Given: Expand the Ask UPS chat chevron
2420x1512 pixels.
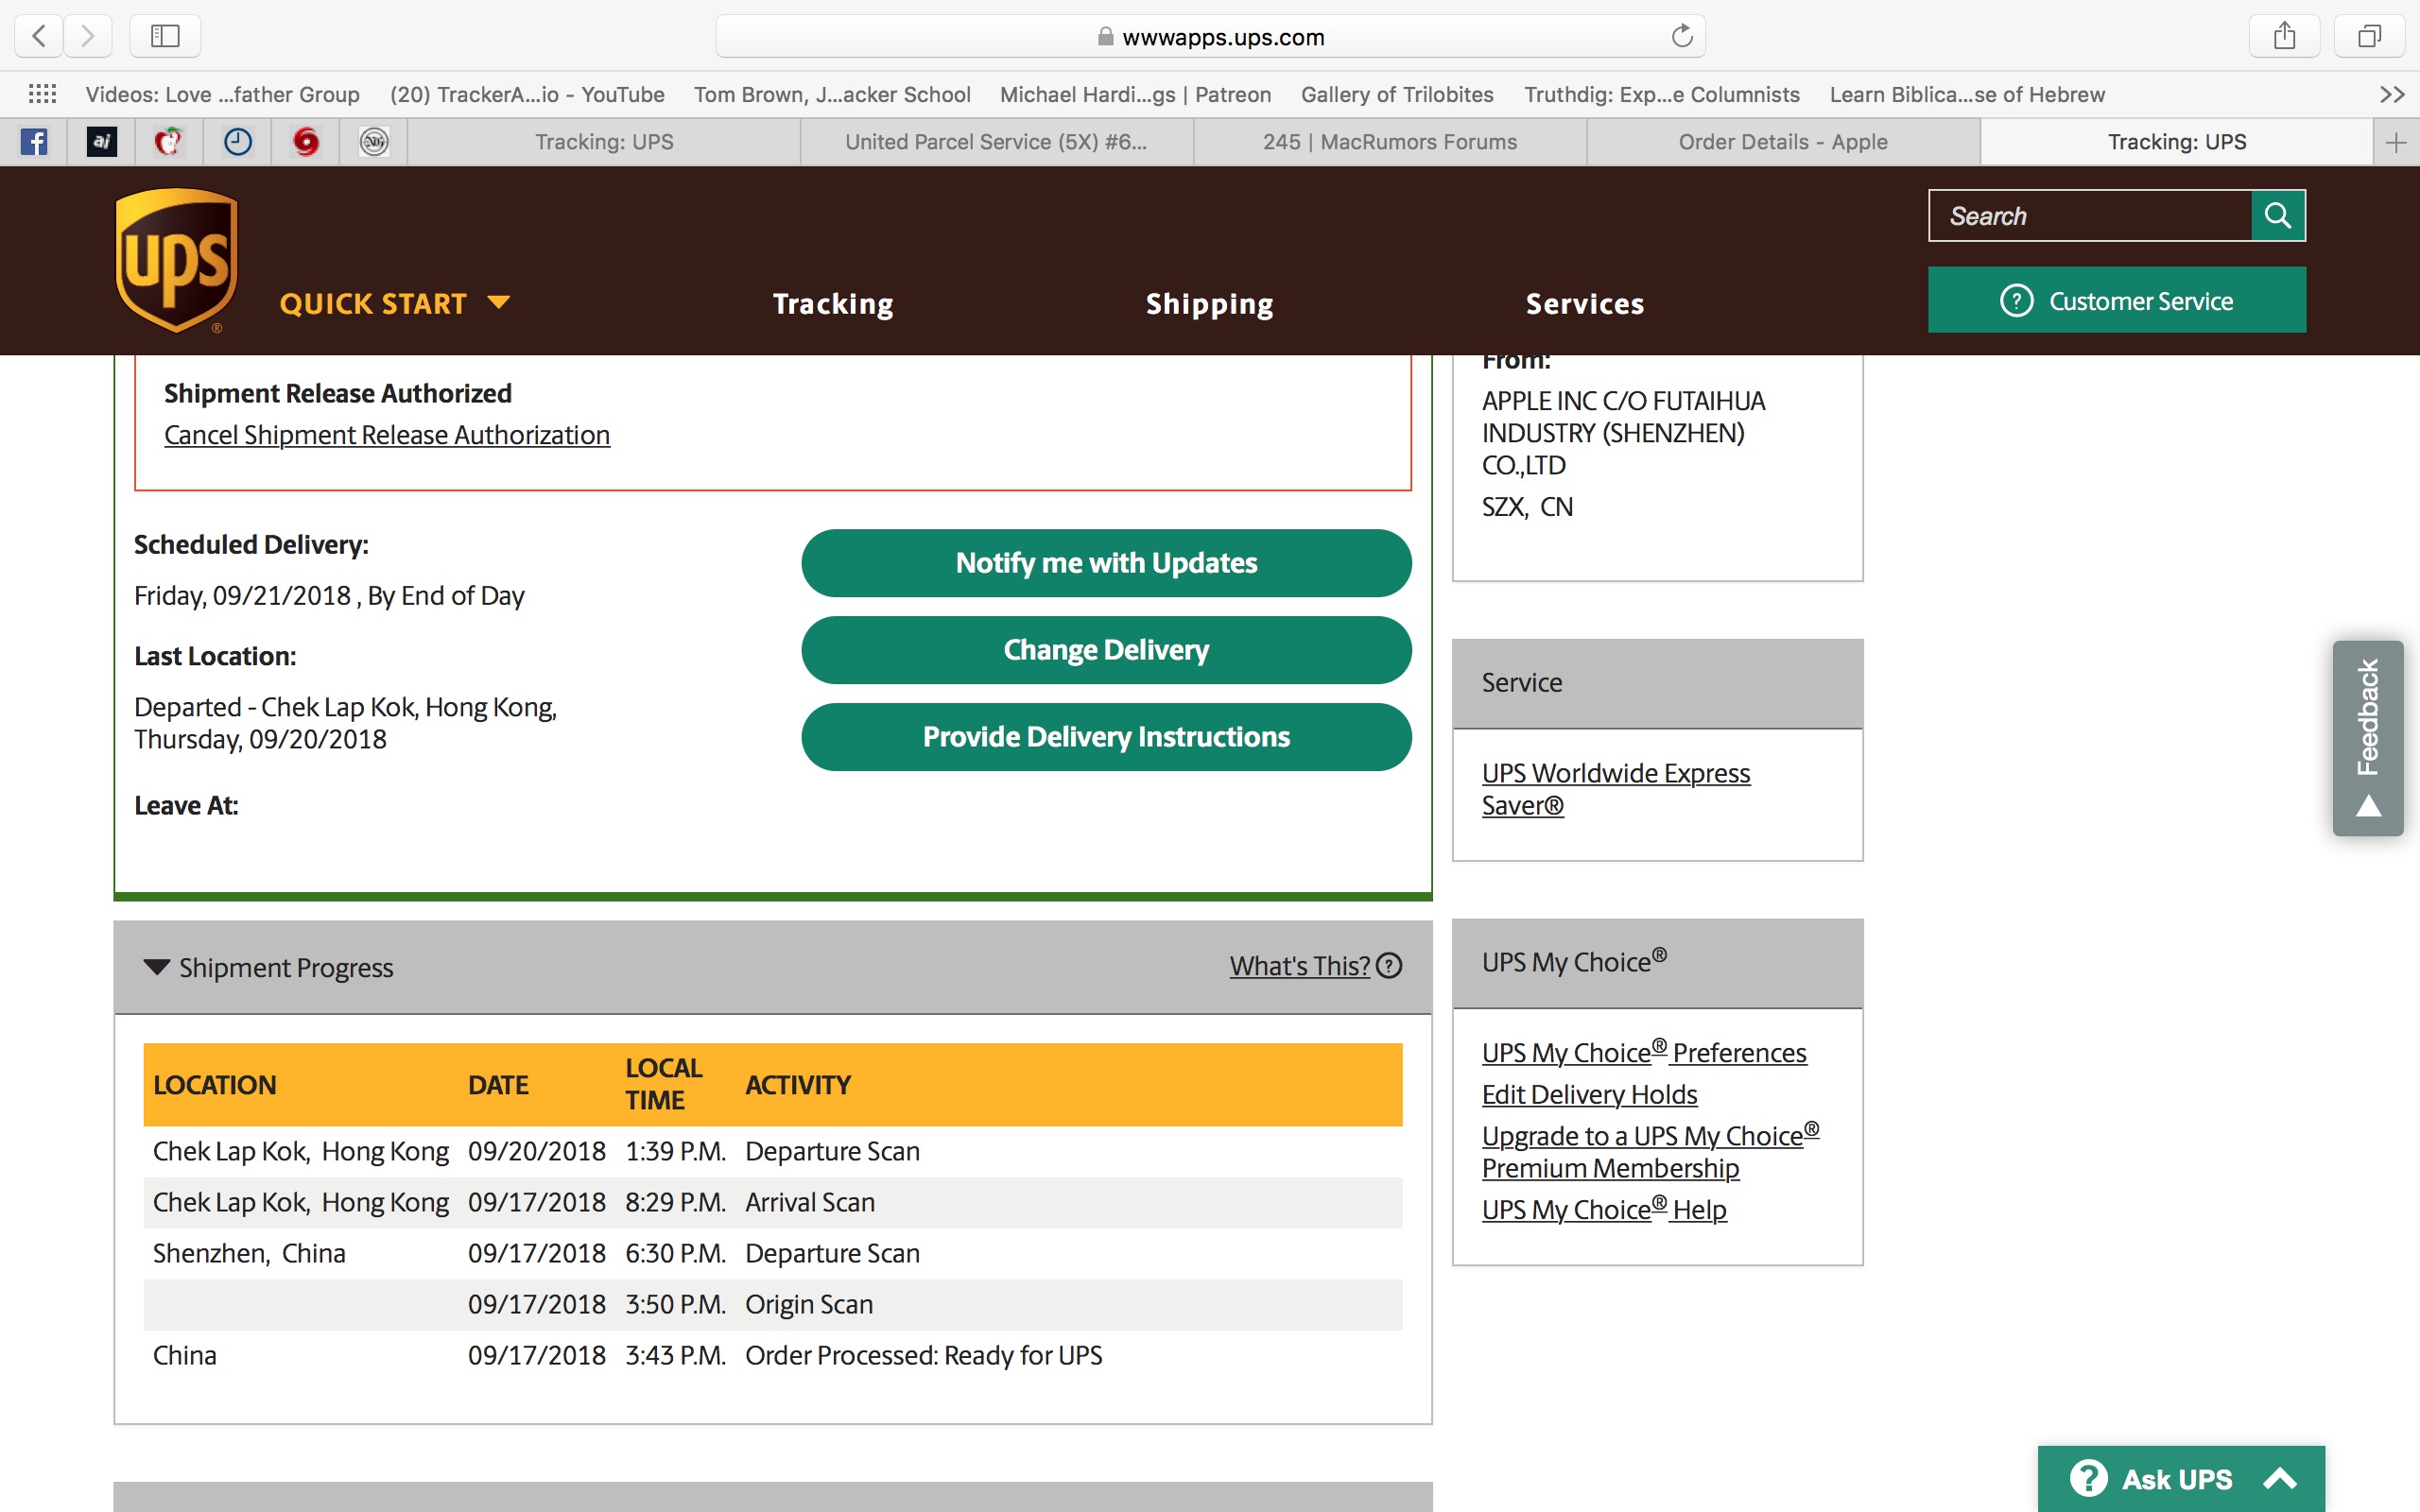Looking at the screenshot, I should point(2280,1478).
